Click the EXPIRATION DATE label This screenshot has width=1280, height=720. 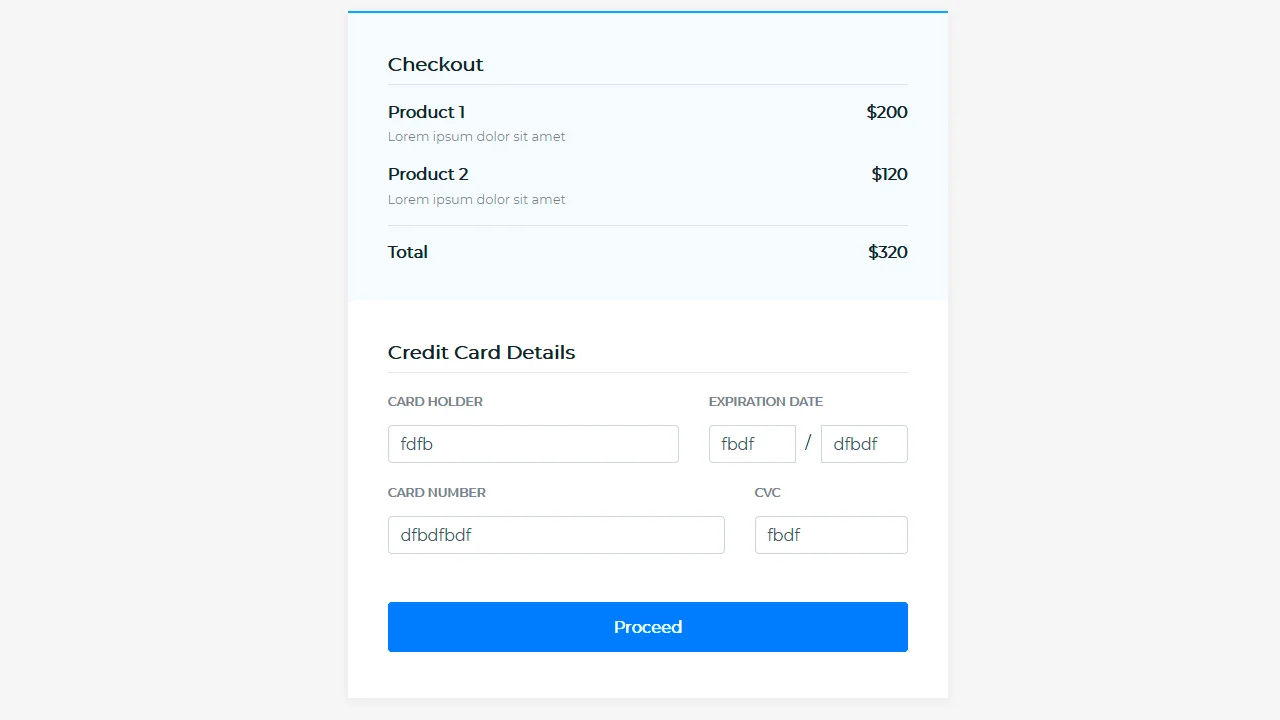[x=765, y=401]
